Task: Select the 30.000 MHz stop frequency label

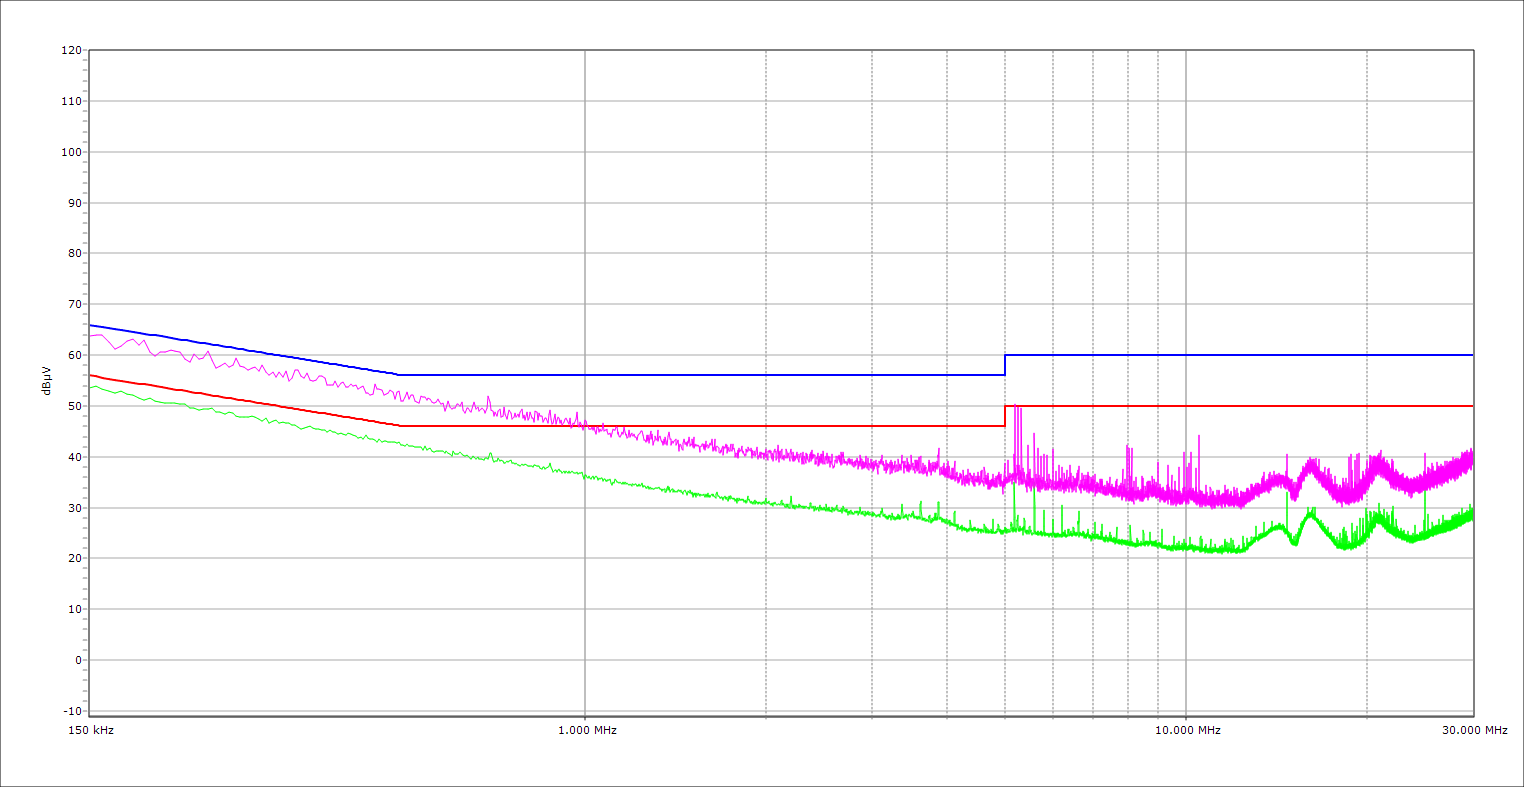Action: 1474,731
